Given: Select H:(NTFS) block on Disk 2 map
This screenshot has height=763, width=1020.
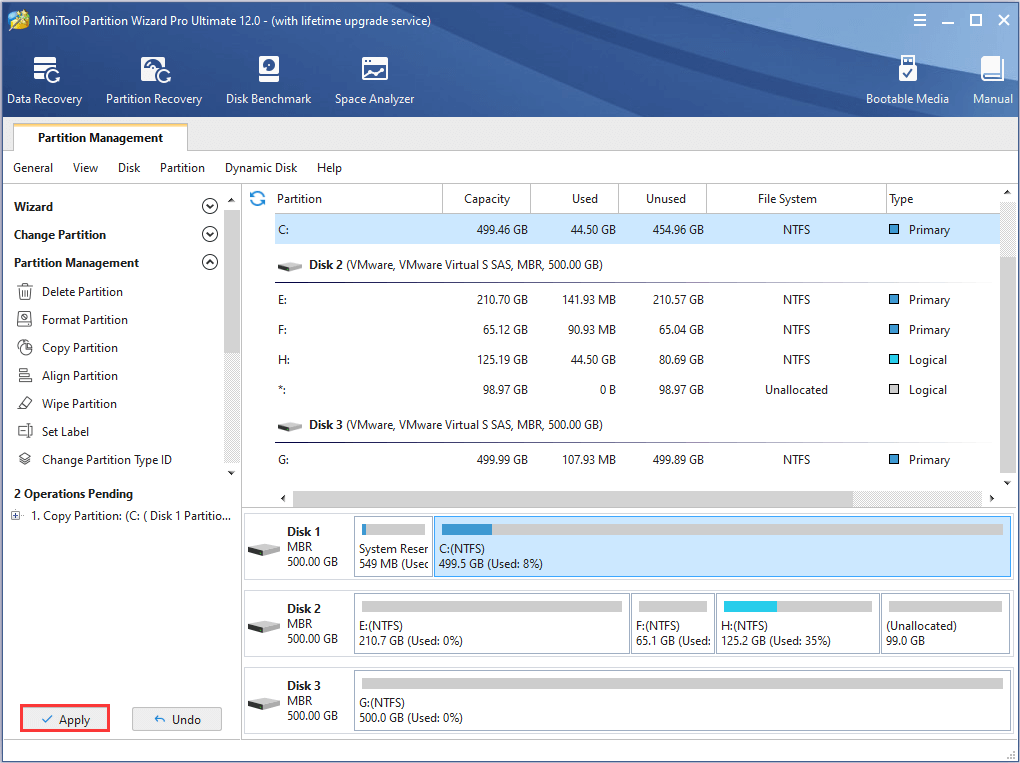Looking at the screenshot, I should coord(798,623).
